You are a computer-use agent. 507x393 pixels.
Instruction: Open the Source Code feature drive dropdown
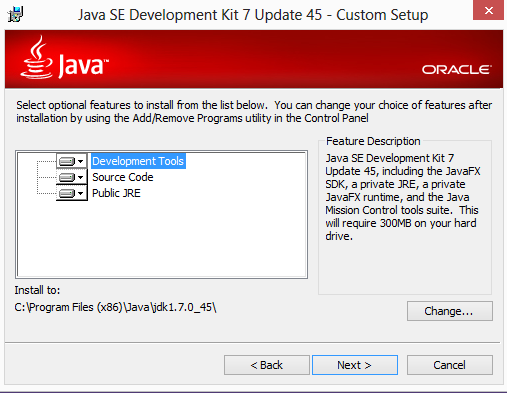(x=72, y=177)
